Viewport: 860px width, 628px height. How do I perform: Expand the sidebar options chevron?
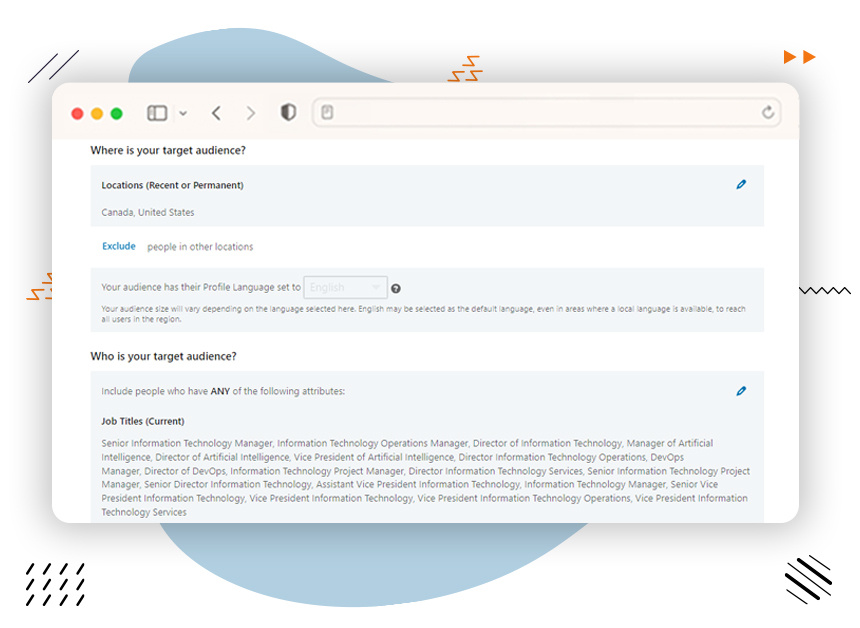click(183, 114)
